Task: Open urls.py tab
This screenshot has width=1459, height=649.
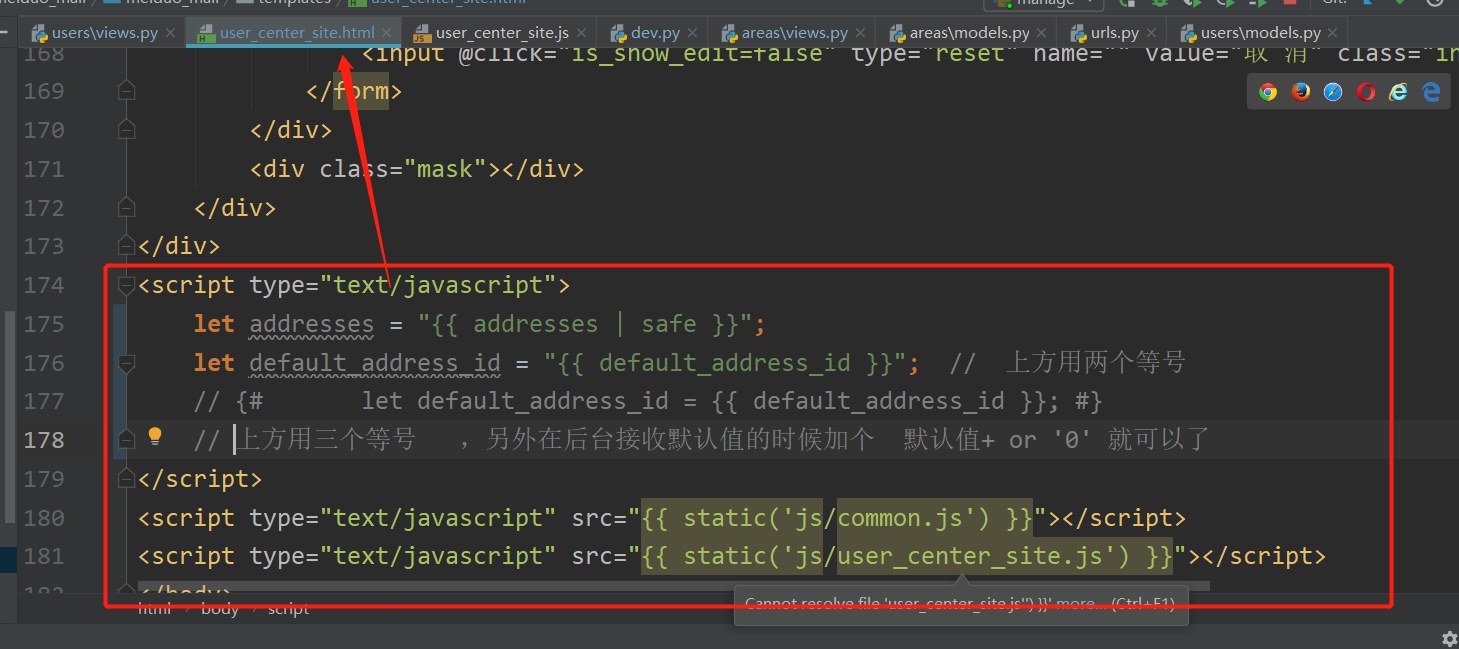Action: point(1114,33)
